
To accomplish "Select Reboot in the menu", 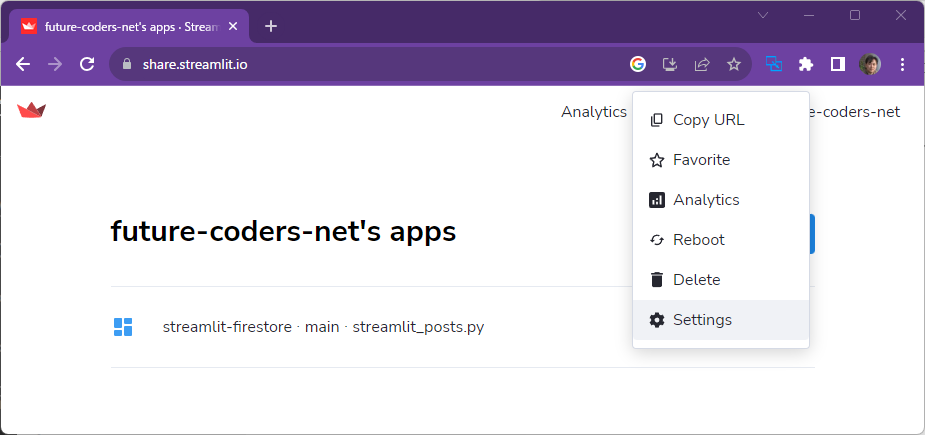I will tap(721, 240).
